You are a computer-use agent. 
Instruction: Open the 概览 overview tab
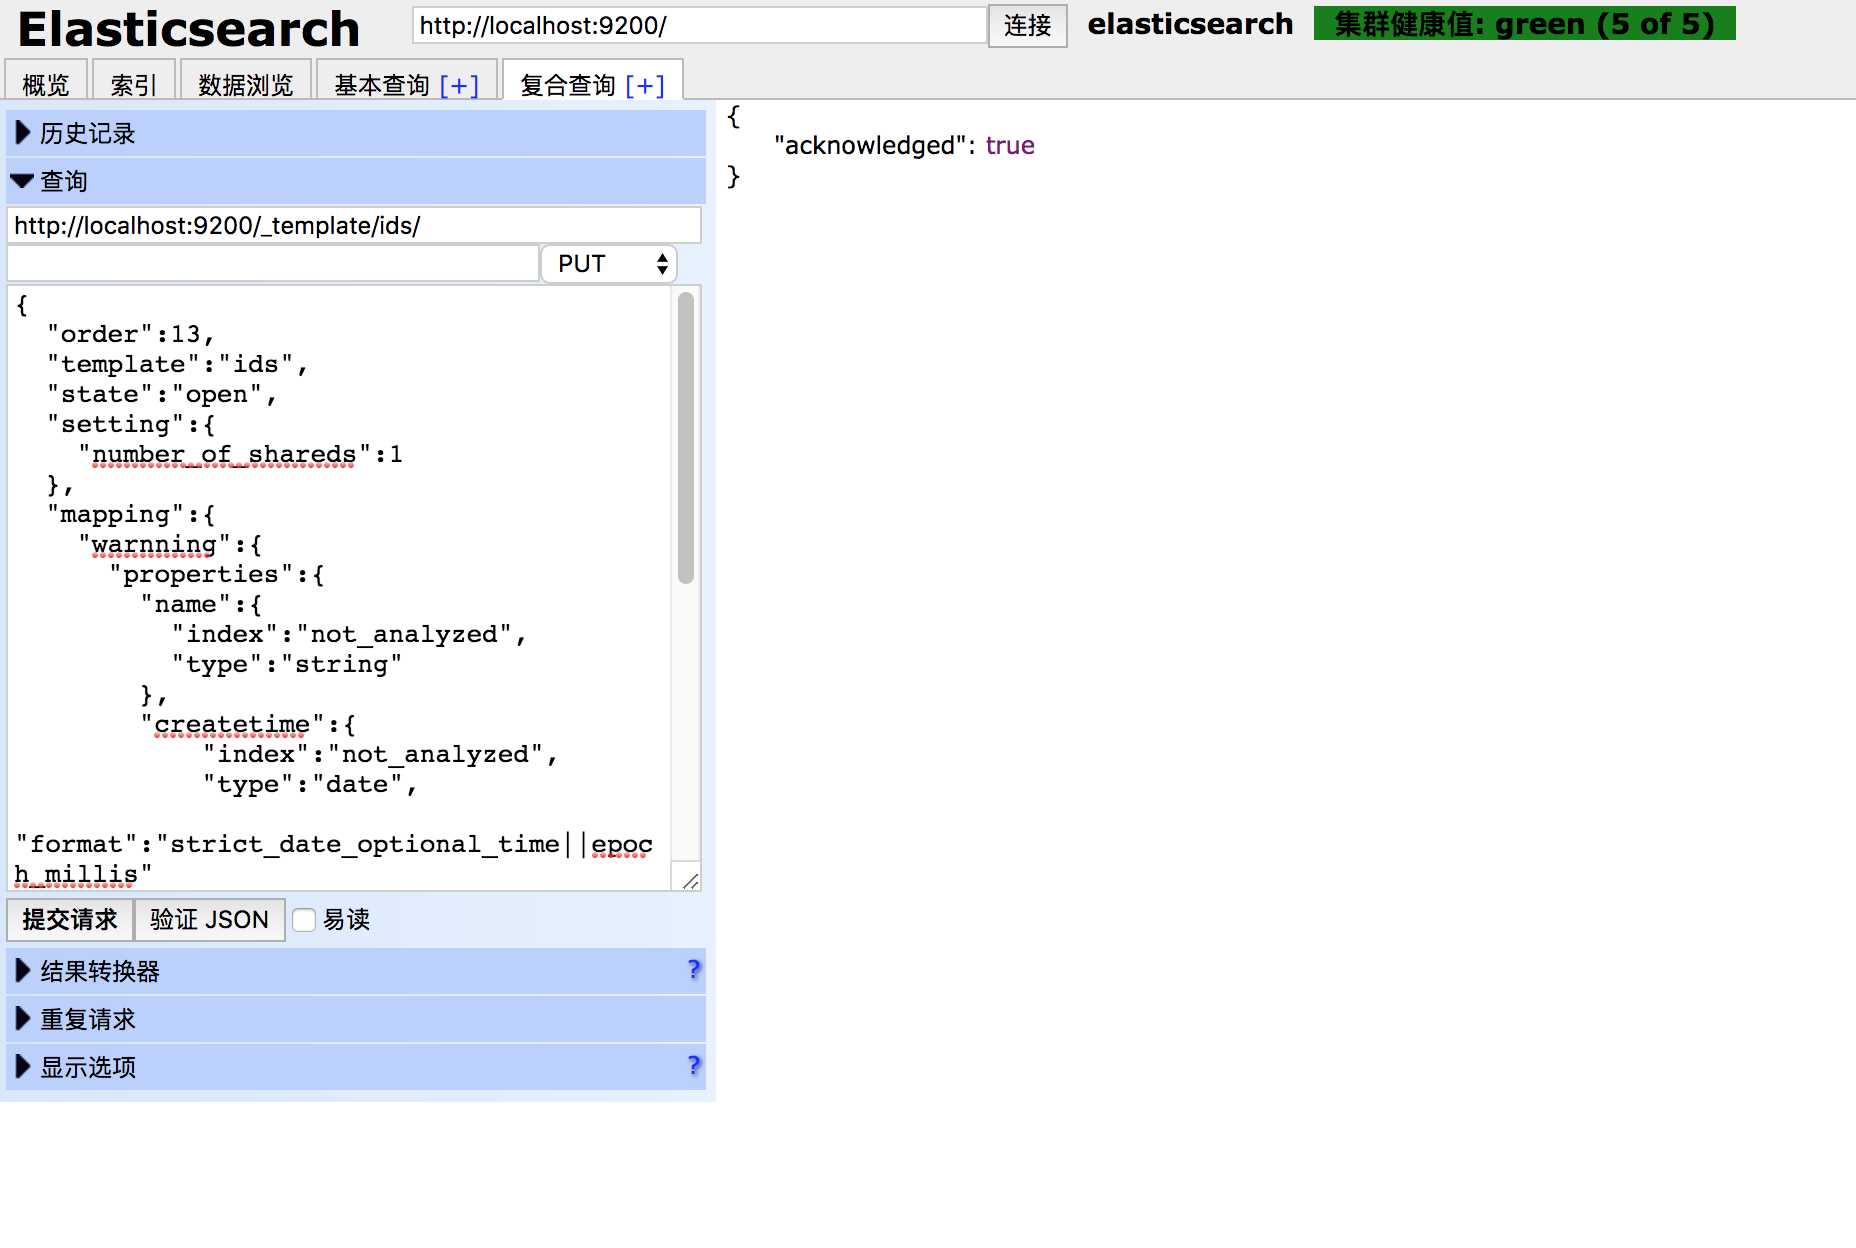[46, 83]
